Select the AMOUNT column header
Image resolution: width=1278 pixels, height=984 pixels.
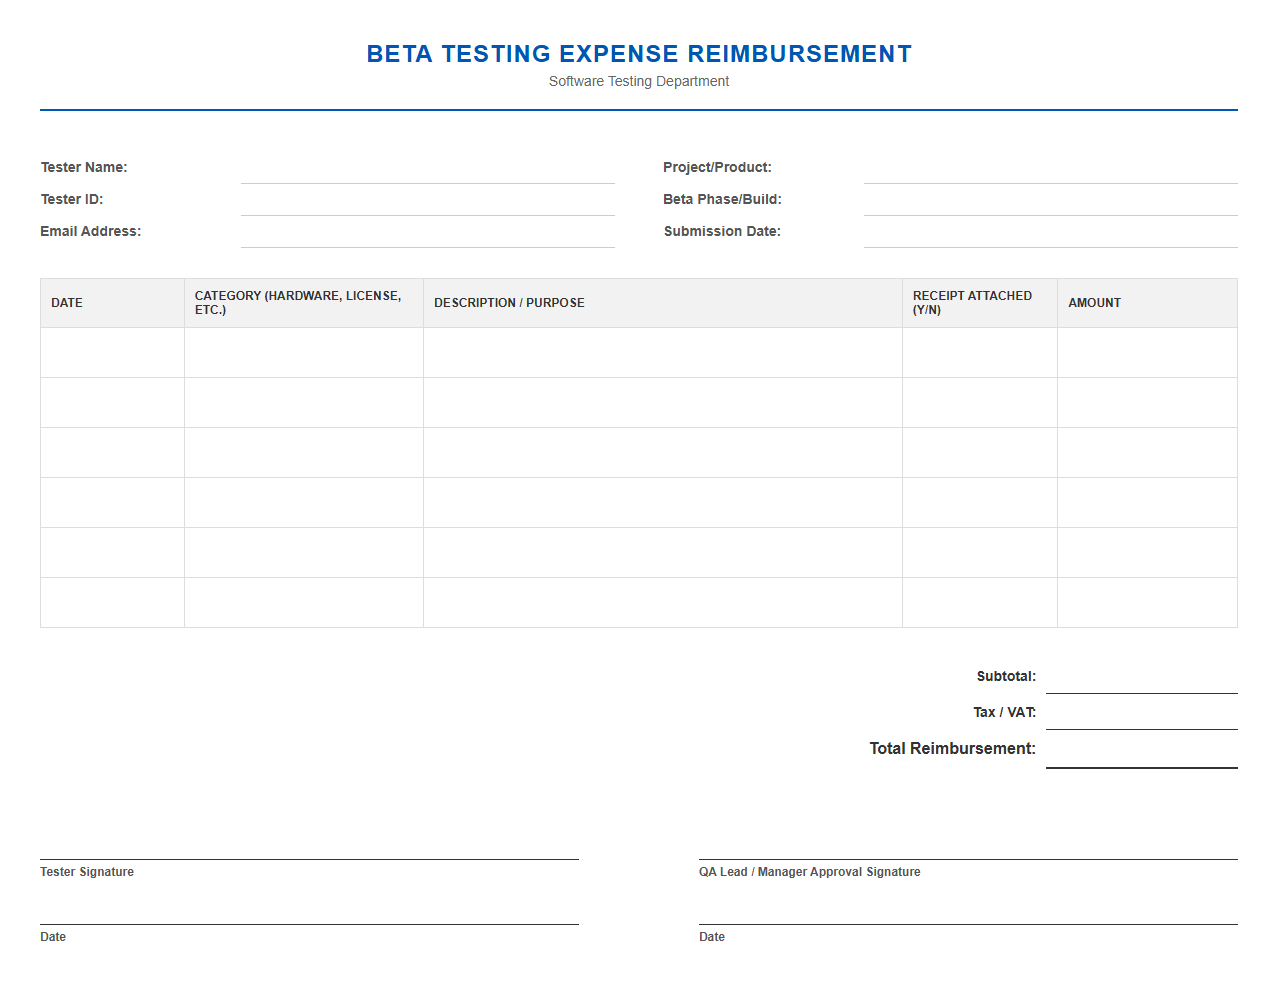point(1147,303)
